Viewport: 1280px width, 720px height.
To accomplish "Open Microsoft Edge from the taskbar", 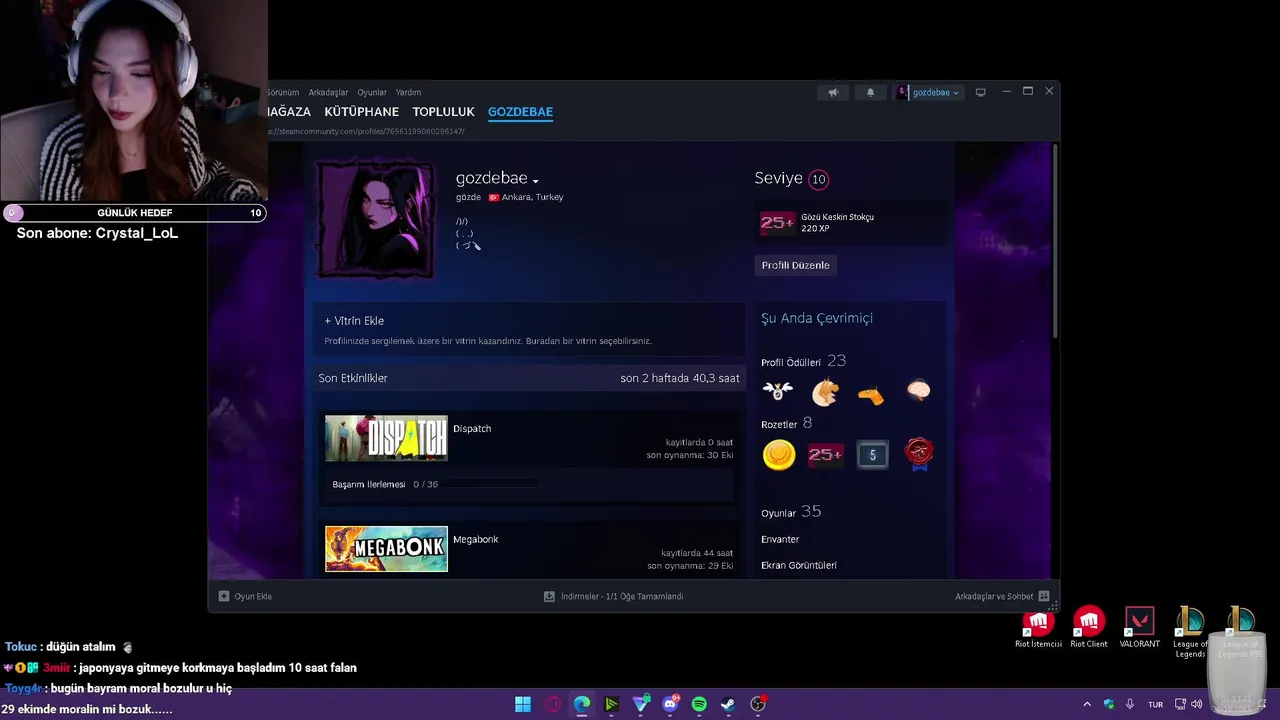I will click(582, 704).
